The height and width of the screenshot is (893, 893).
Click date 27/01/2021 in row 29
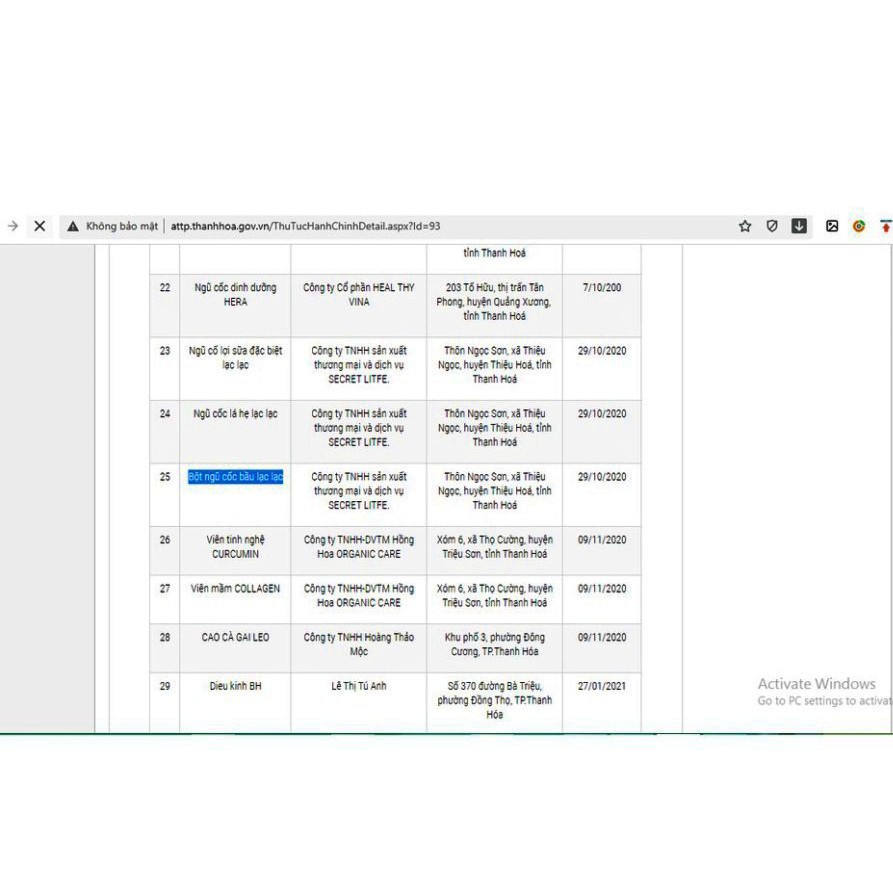click(602, 686)
